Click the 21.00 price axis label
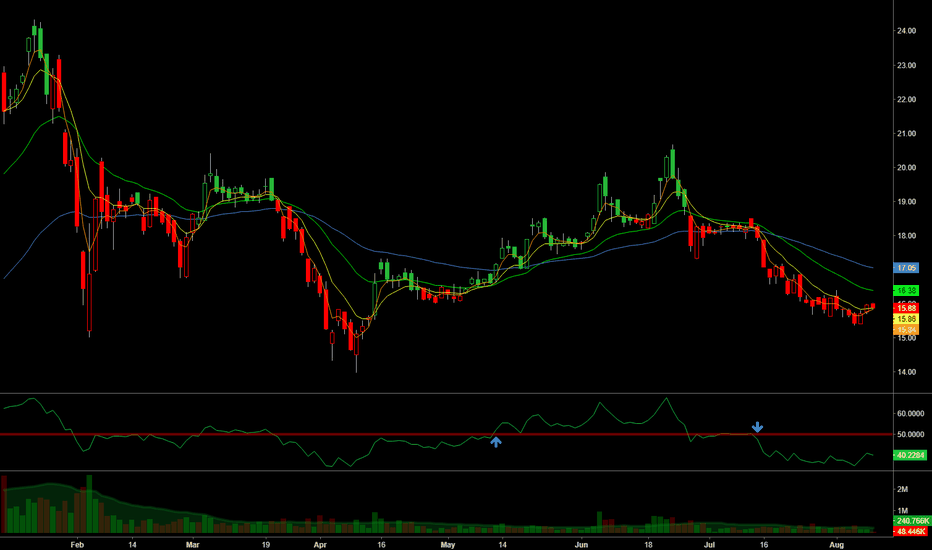932x550 pixels. 906,134
